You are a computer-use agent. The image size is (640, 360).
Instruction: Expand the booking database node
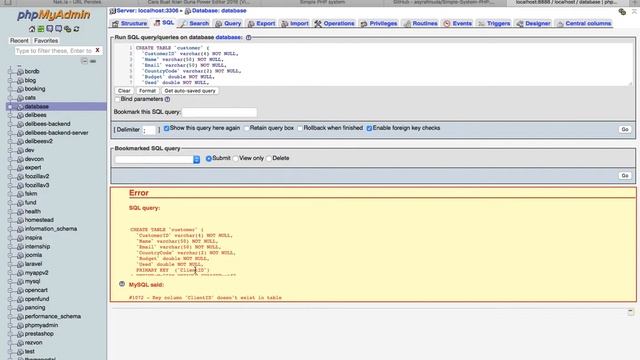[10, 89]
